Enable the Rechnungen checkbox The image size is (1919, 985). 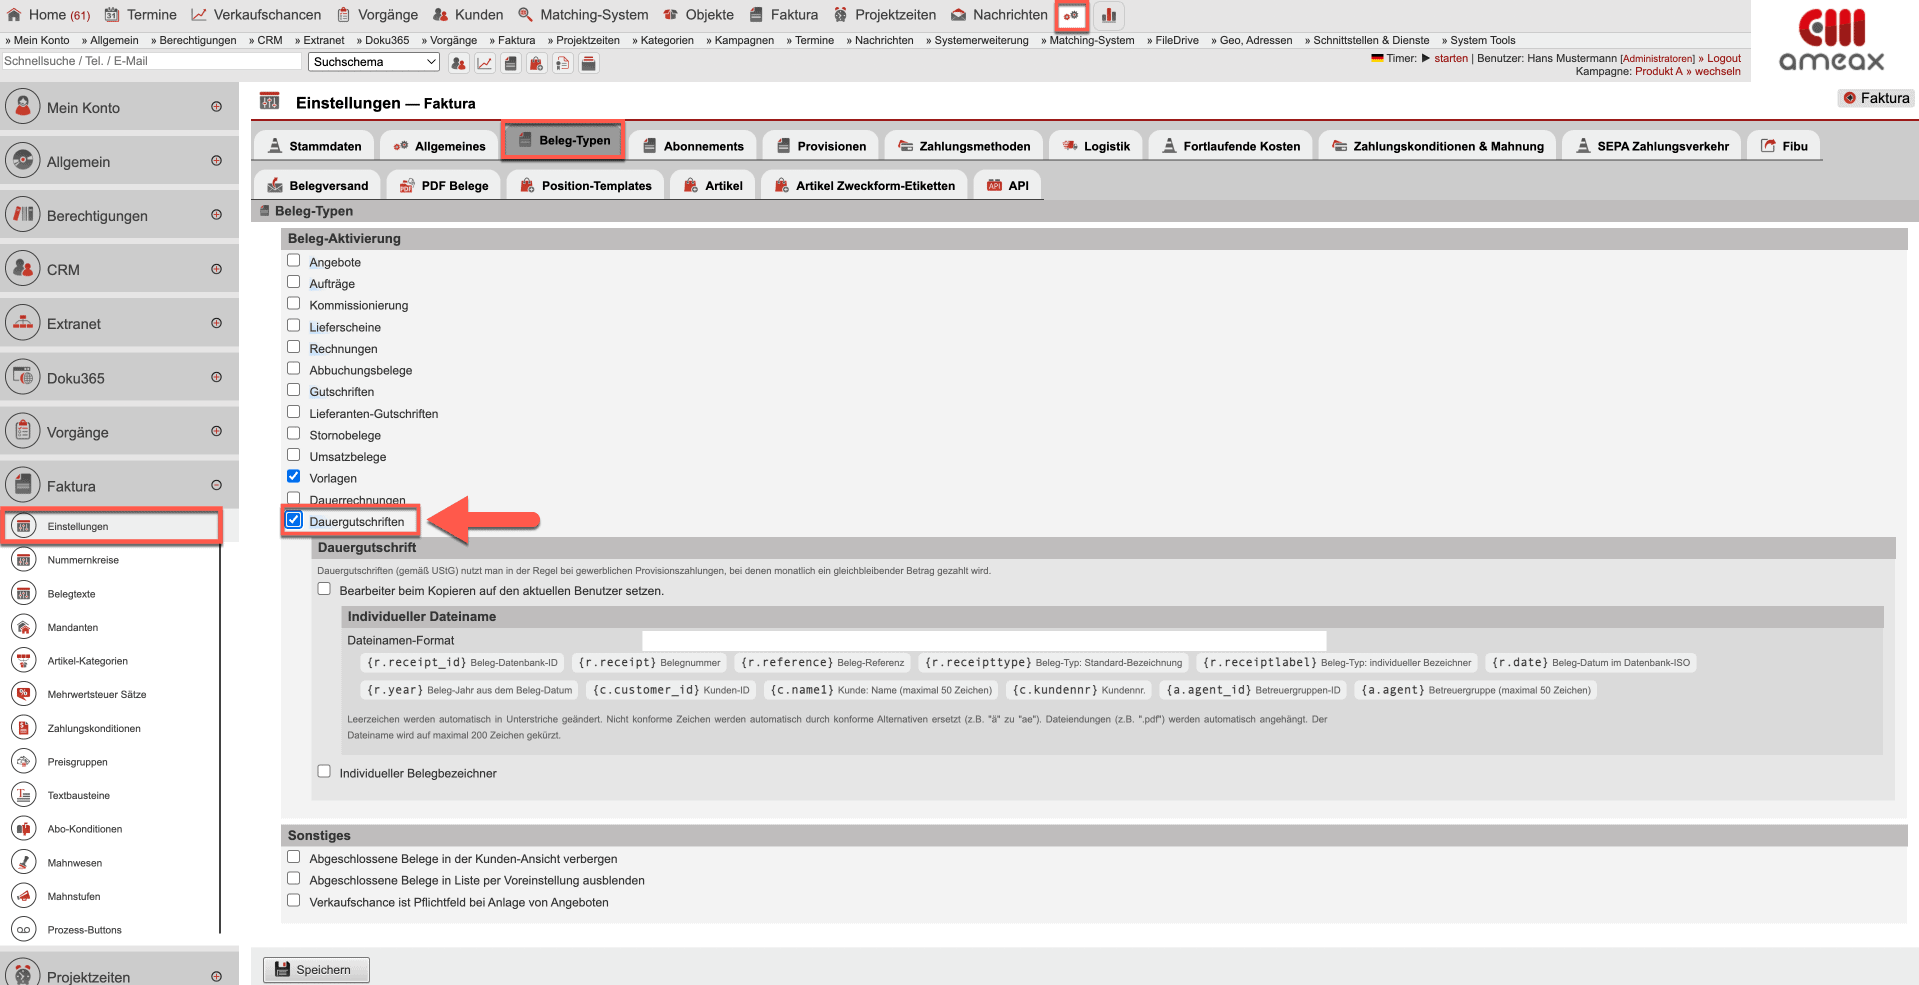coord(294,347)
